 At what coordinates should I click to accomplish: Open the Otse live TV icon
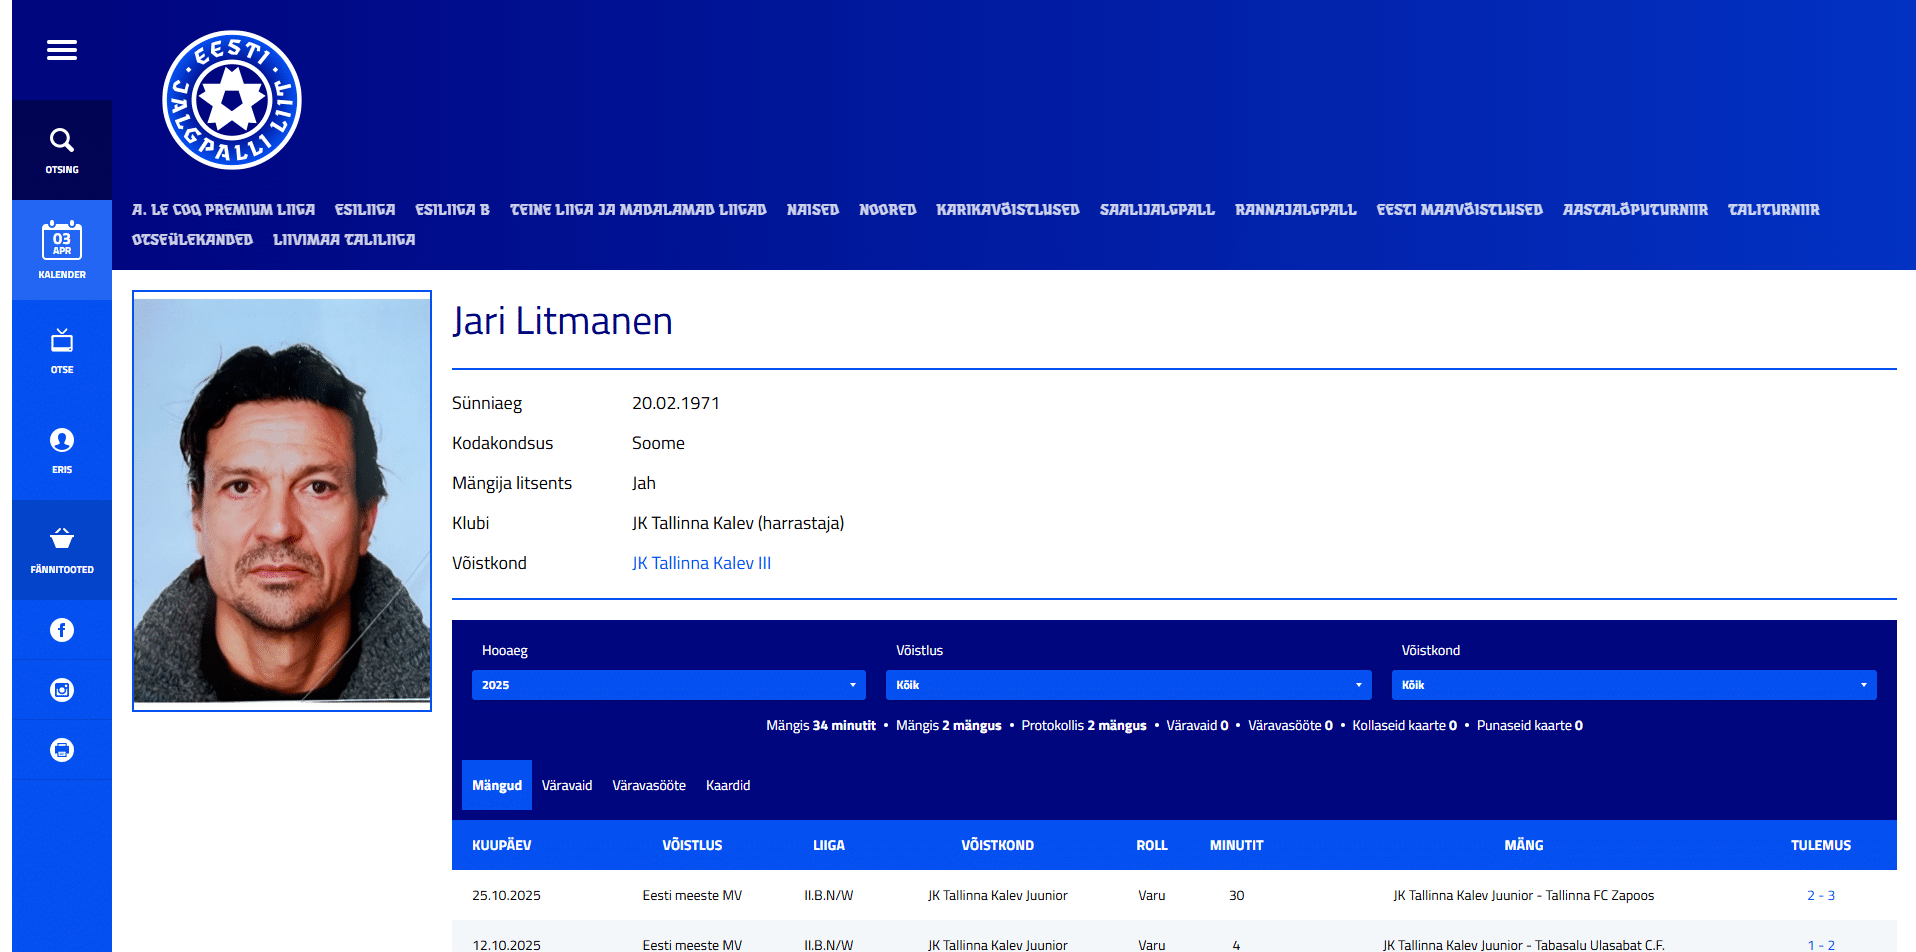(62, 350)
